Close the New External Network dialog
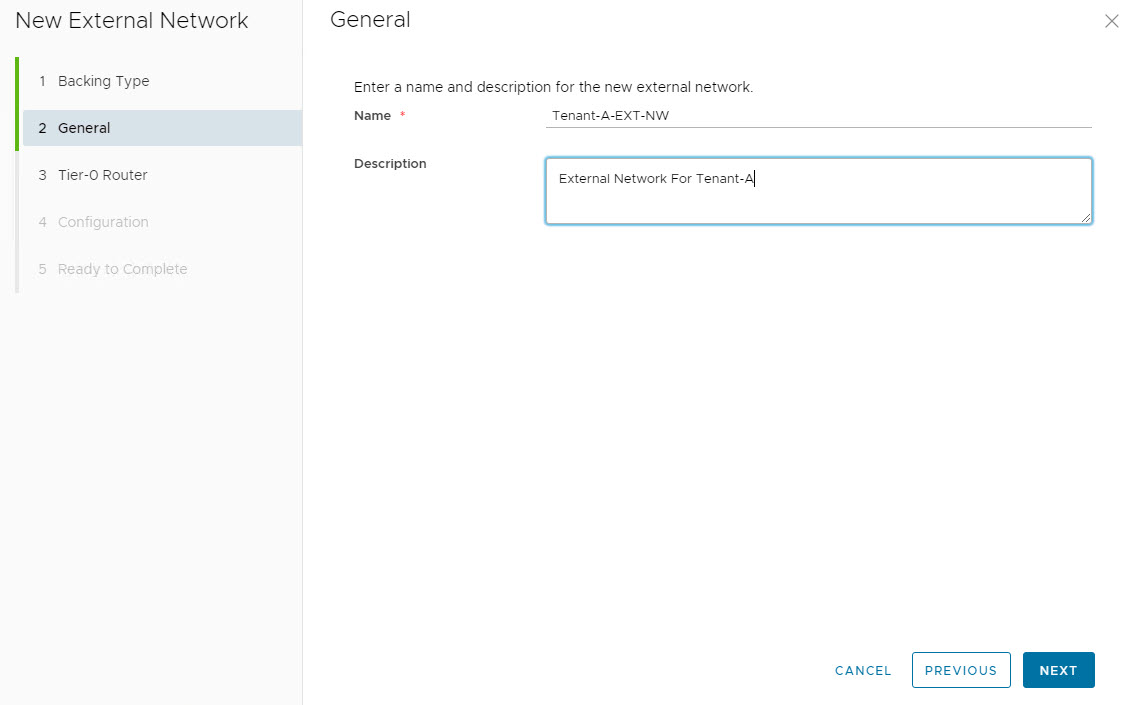This screenshot has height=705, width=1132. [x=1111, y=21]
